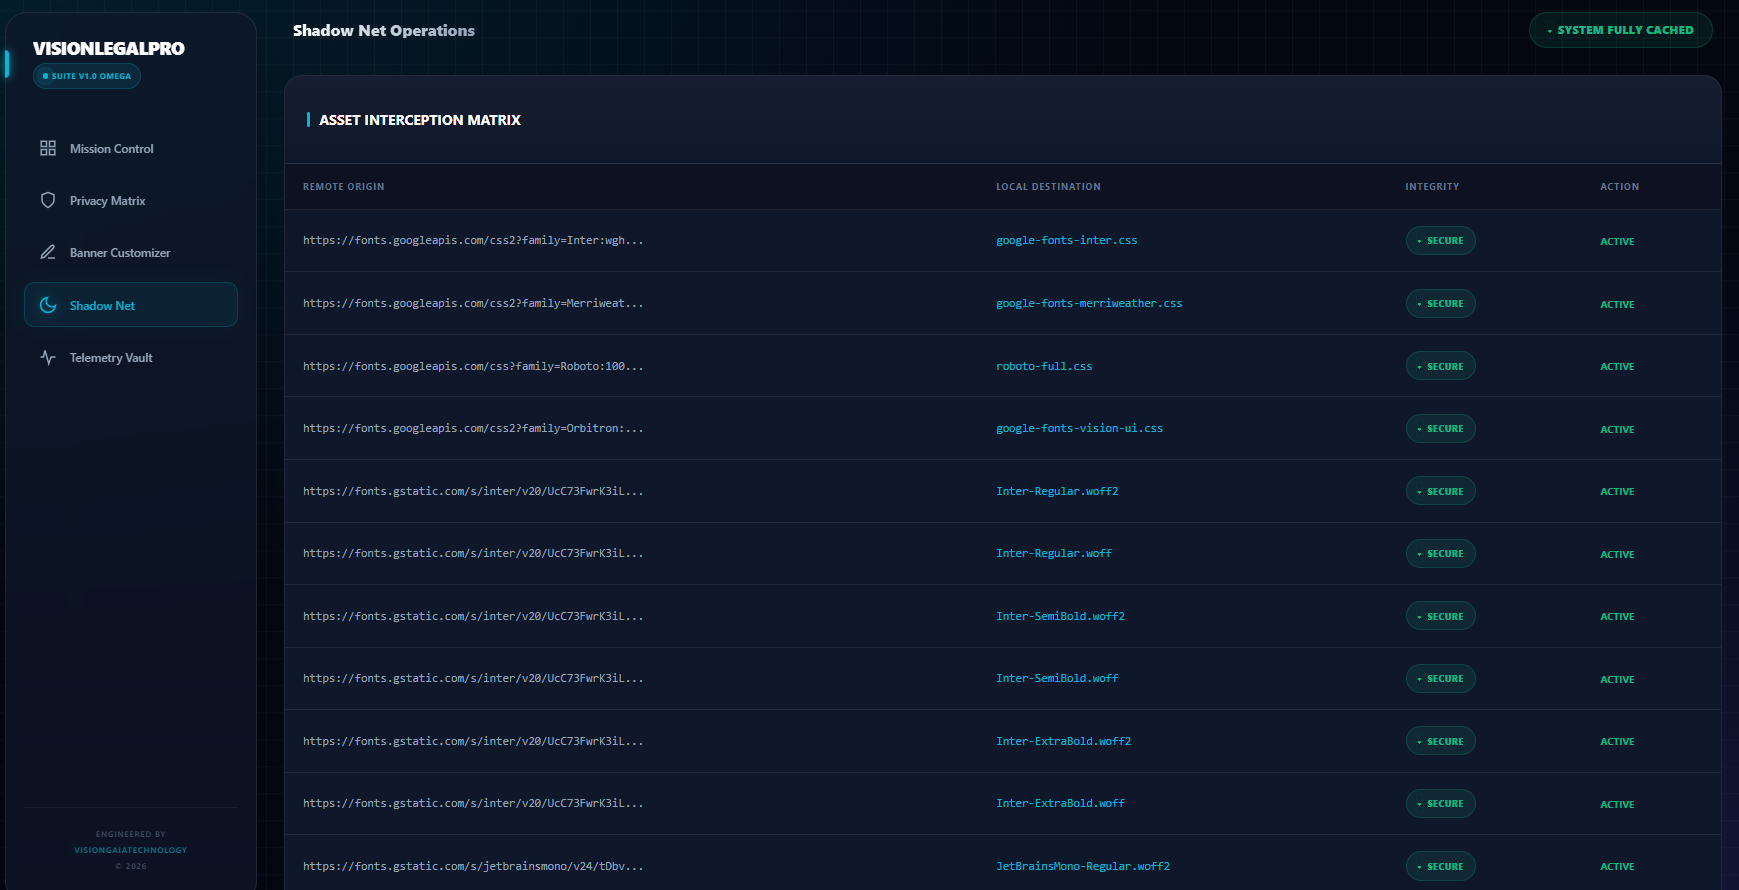
Task: Click the family=Inter:wgh remote origin URL
Action: (473, 240)
